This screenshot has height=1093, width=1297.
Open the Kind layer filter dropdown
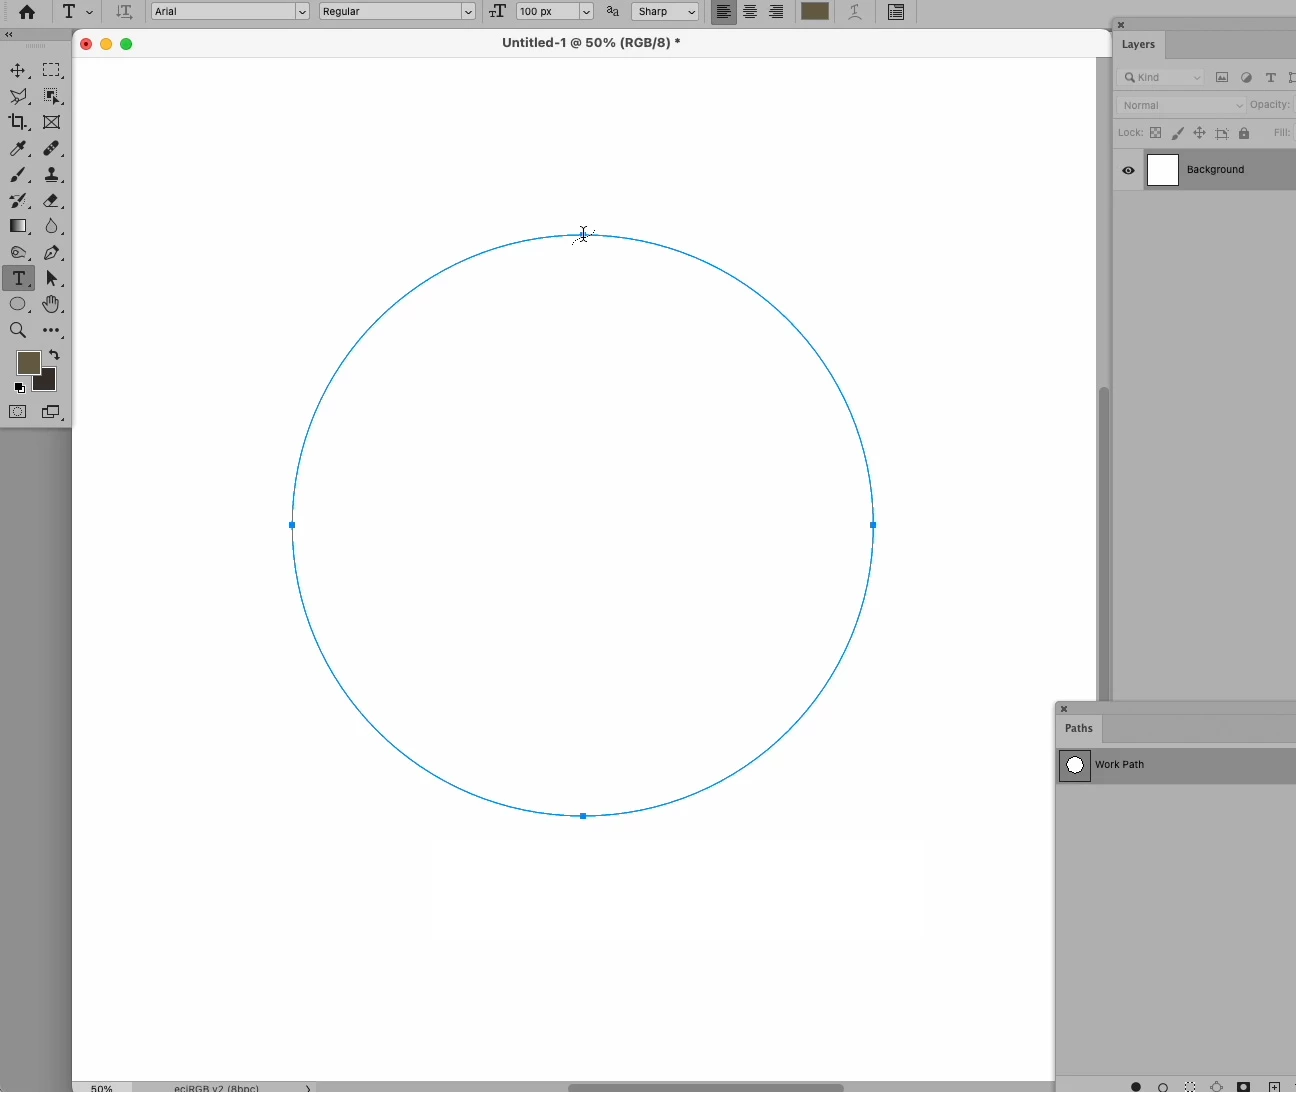coord(1162,78)
